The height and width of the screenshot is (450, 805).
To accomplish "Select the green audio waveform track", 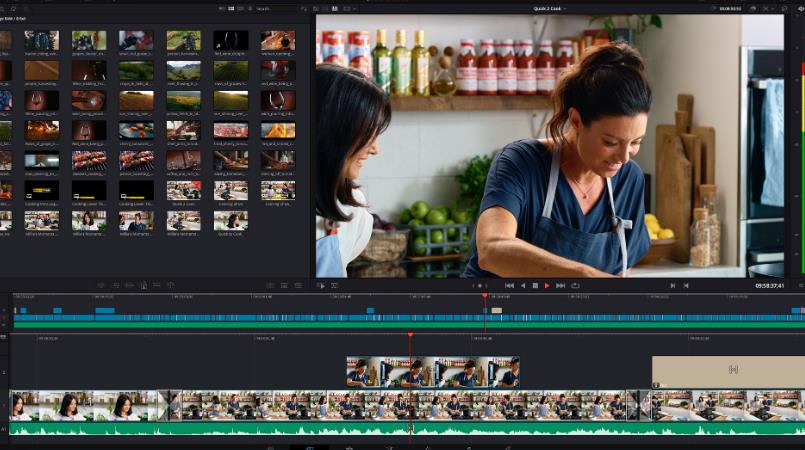I will (407, 428).
